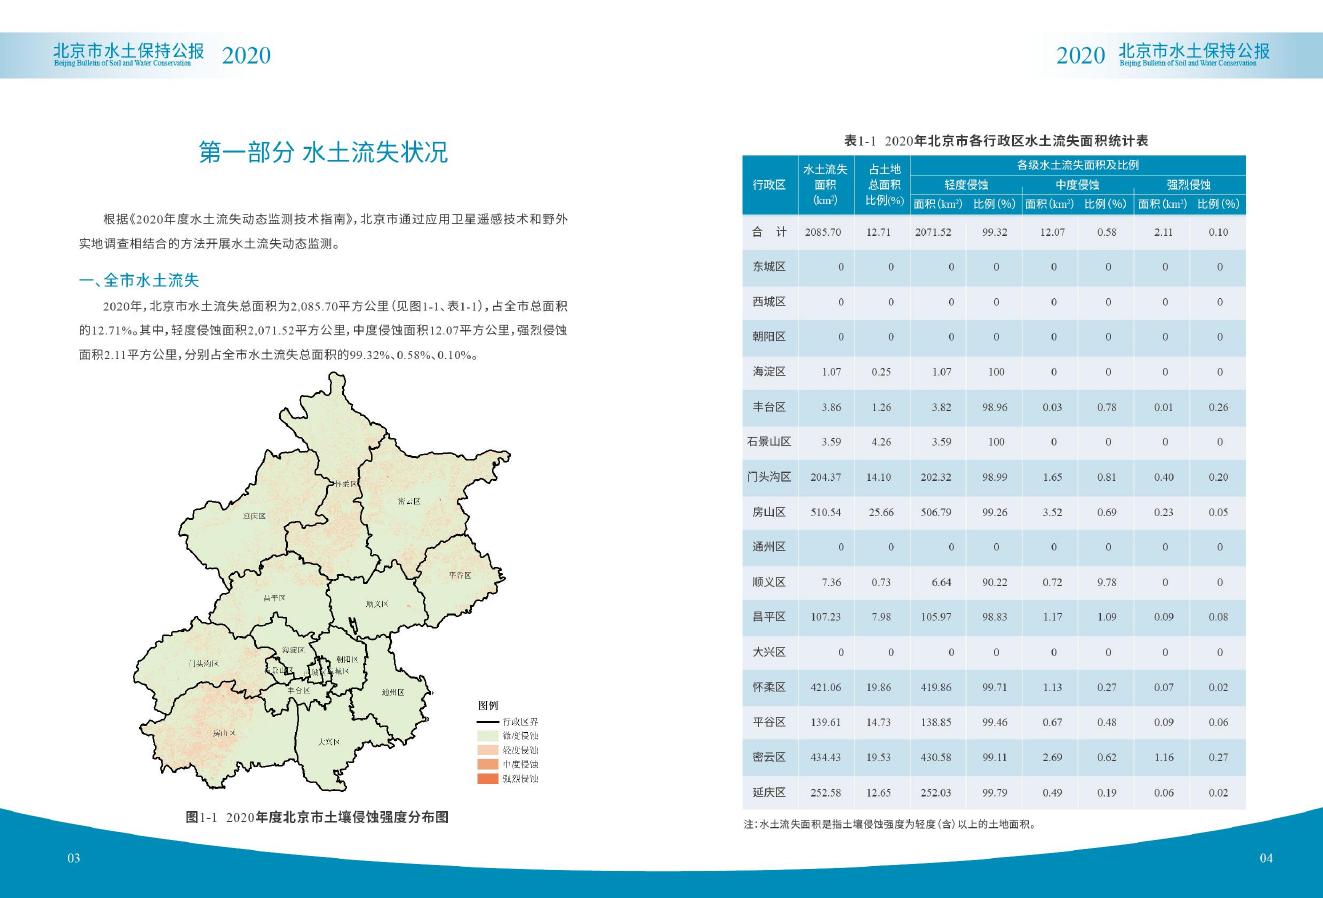This screenshot has height=898, width=1323.
Task: Click 顺义区 in the table
Action: click(769, 582)
